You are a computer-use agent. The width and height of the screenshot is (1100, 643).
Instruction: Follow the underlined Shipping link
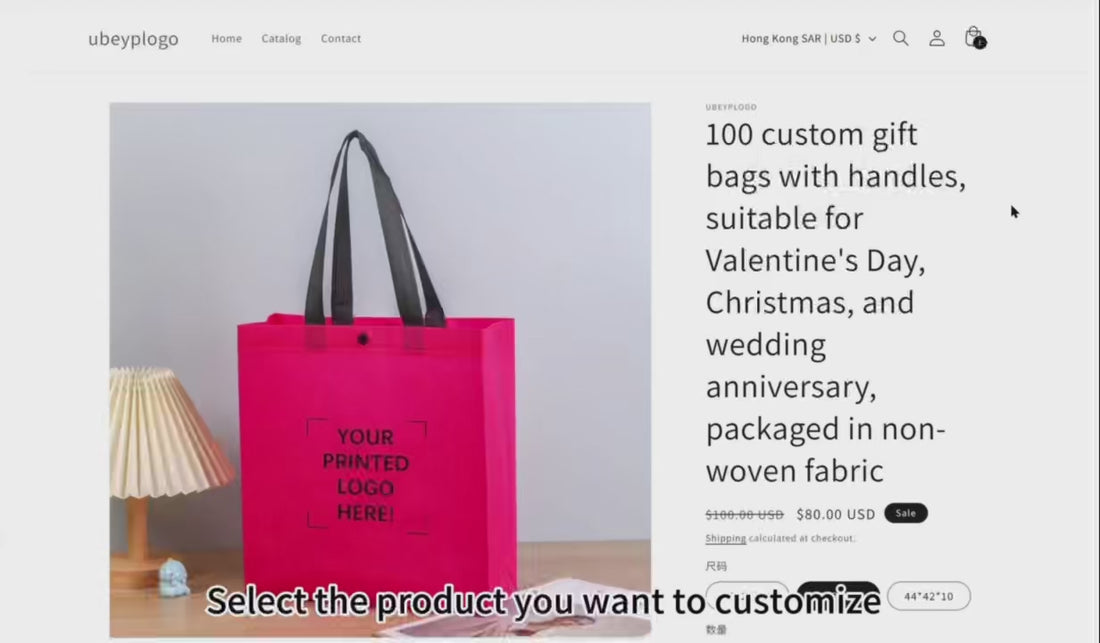coord(725,539)
